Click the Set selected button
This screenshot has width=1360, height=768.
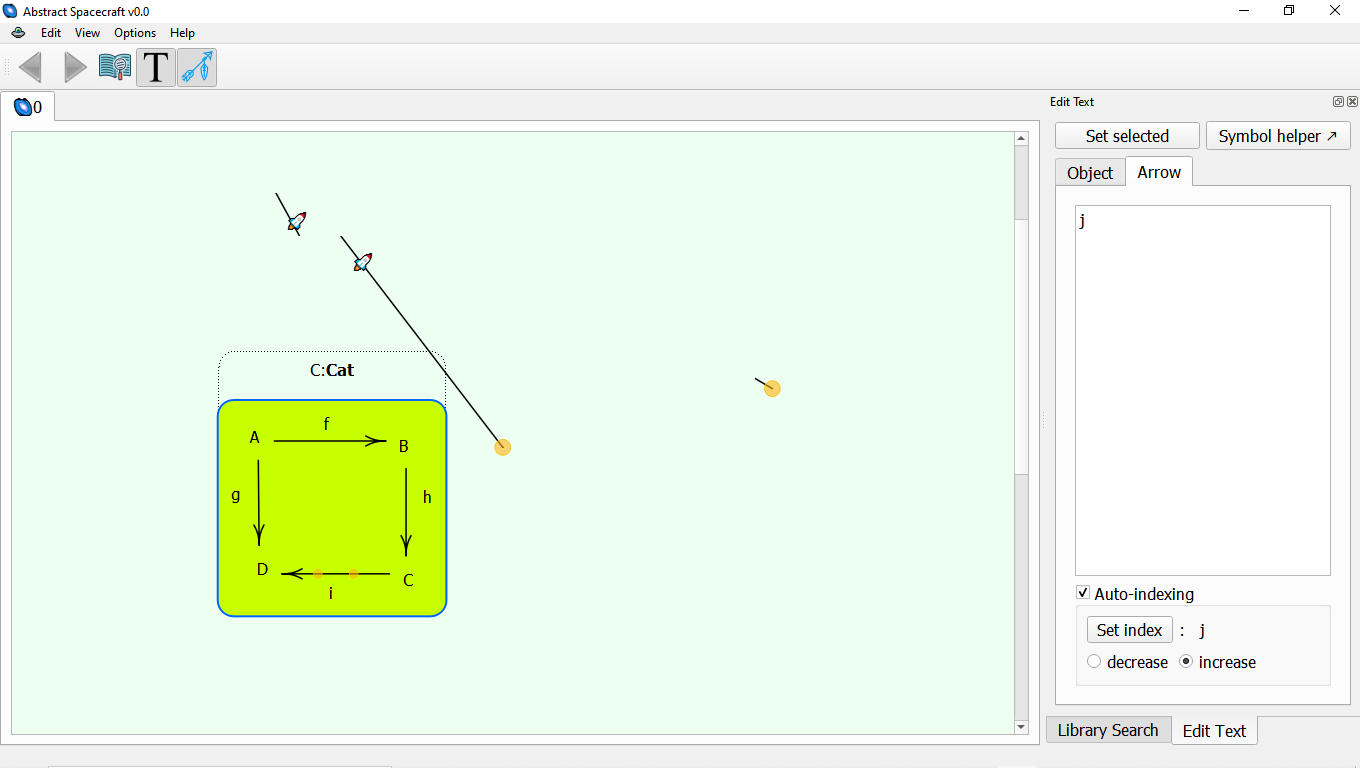point(1126,136)
